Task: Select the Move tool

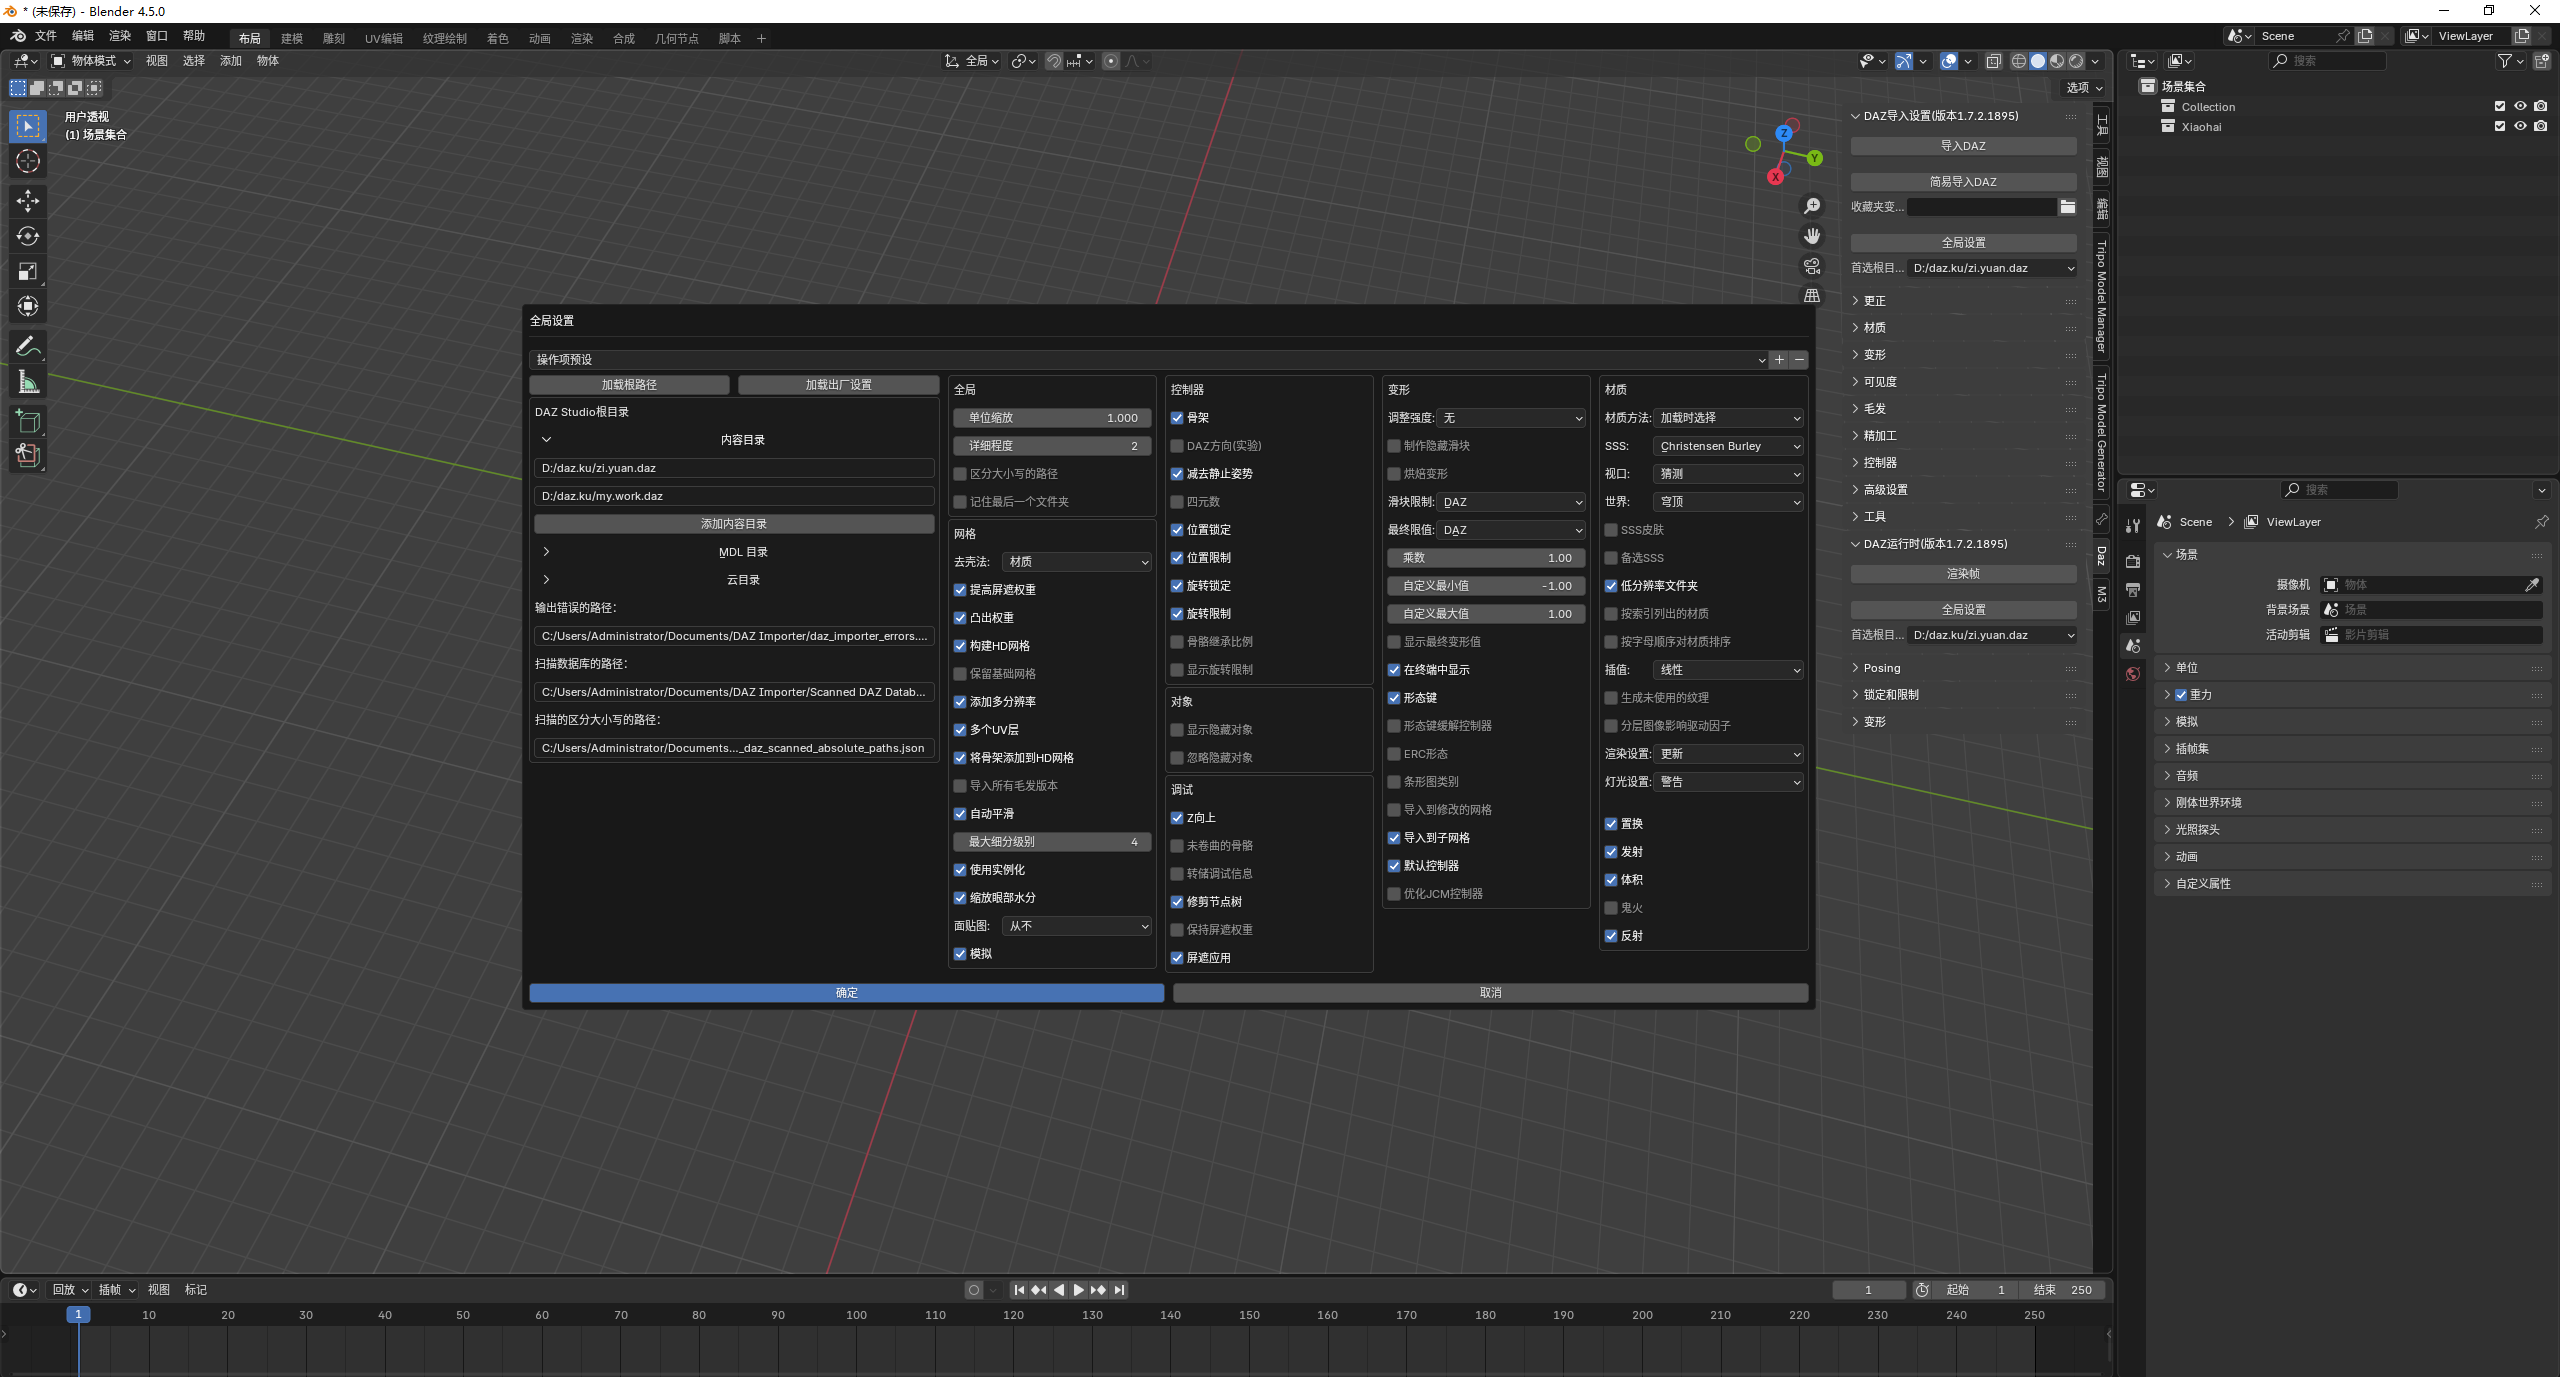Action: (28, 201)
